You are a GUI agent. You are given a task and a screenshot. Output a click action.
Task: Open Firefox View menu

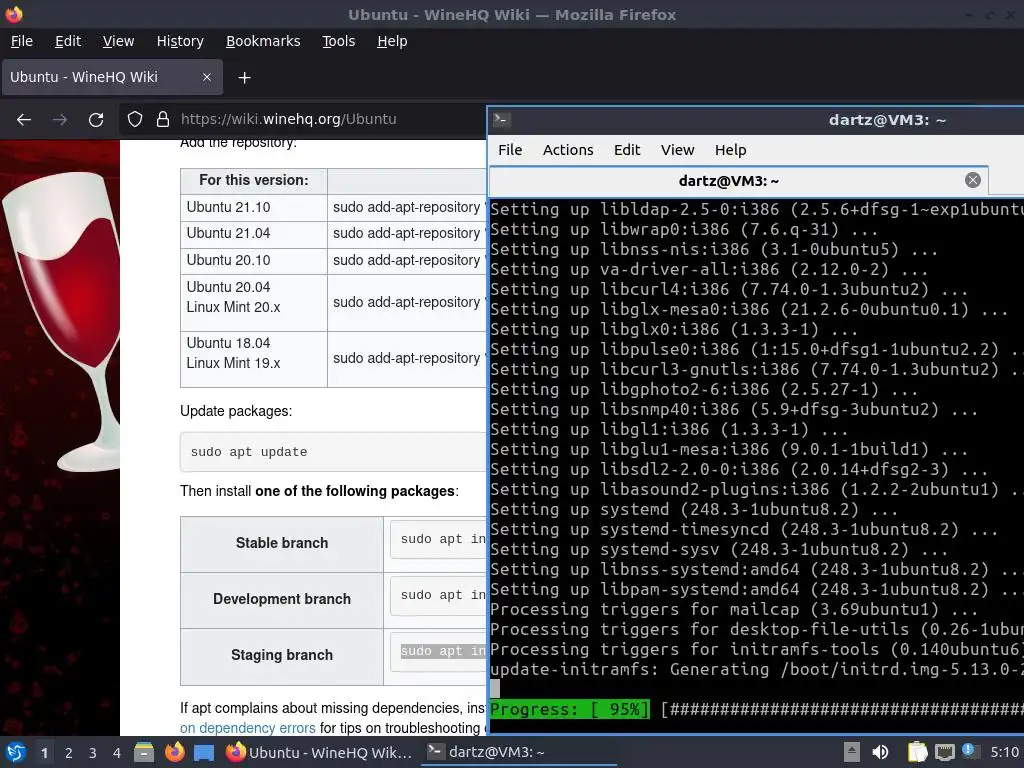118,41
